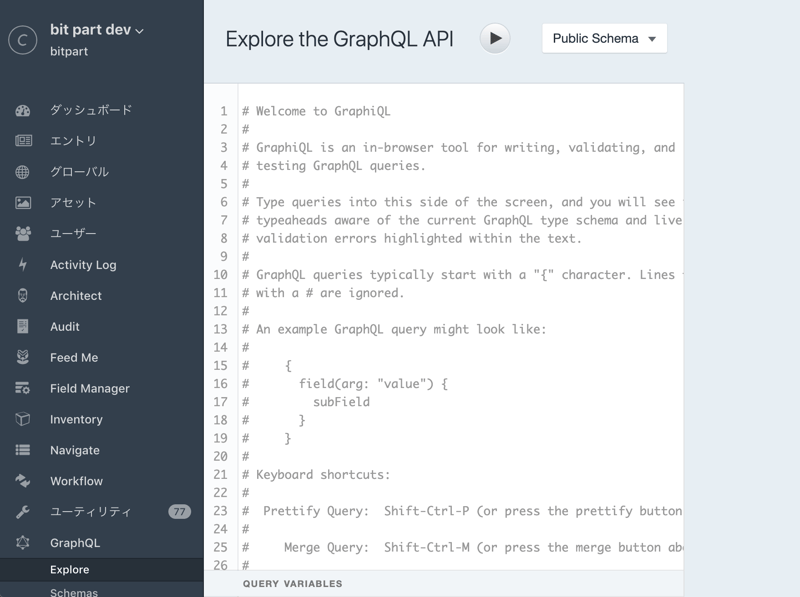Run query with the play button
The height and width of the screenshot is (597, 800).
(x=494, y=39)
